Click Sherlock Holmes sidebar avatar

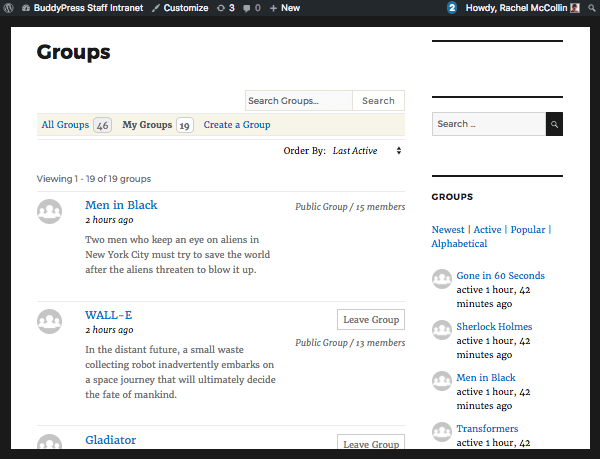(442, 330)
